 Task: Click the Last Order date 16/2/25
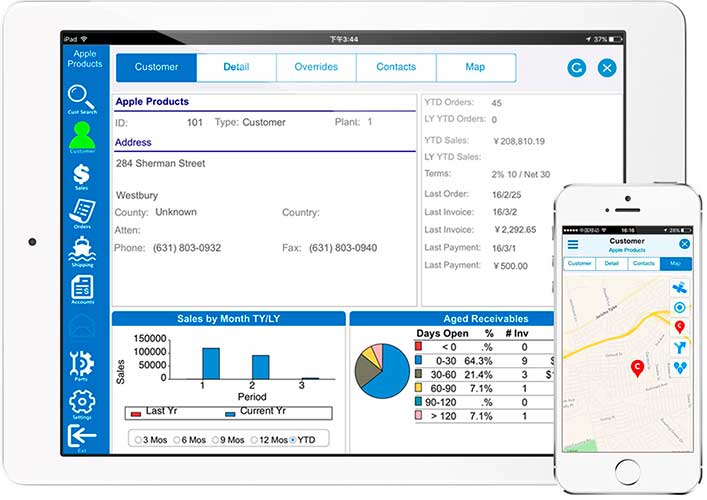click(507, 195)
